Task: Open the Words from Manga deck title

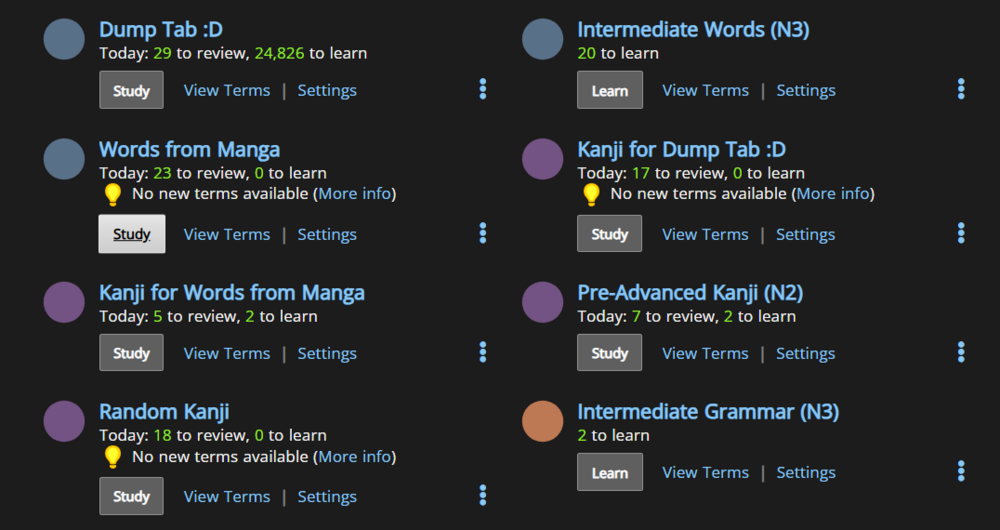Action: [189, 150]
